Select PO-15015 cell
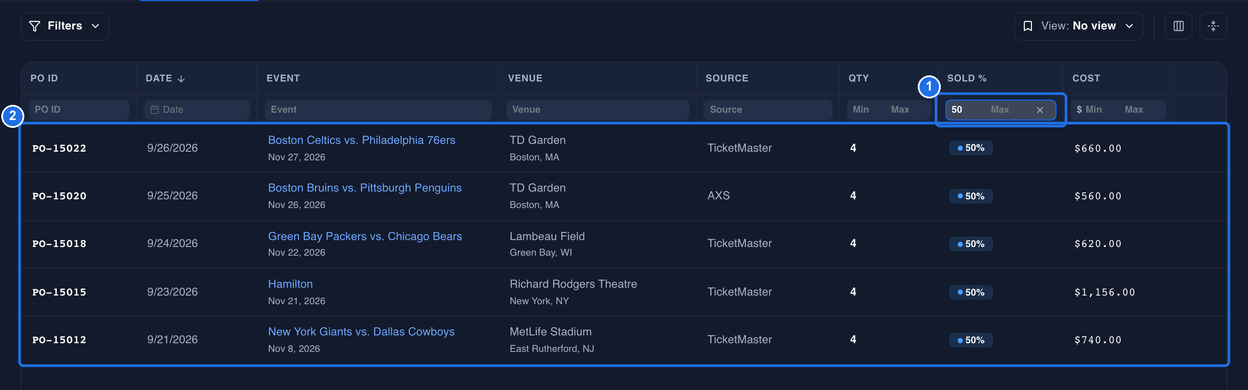 pos(59,292)
